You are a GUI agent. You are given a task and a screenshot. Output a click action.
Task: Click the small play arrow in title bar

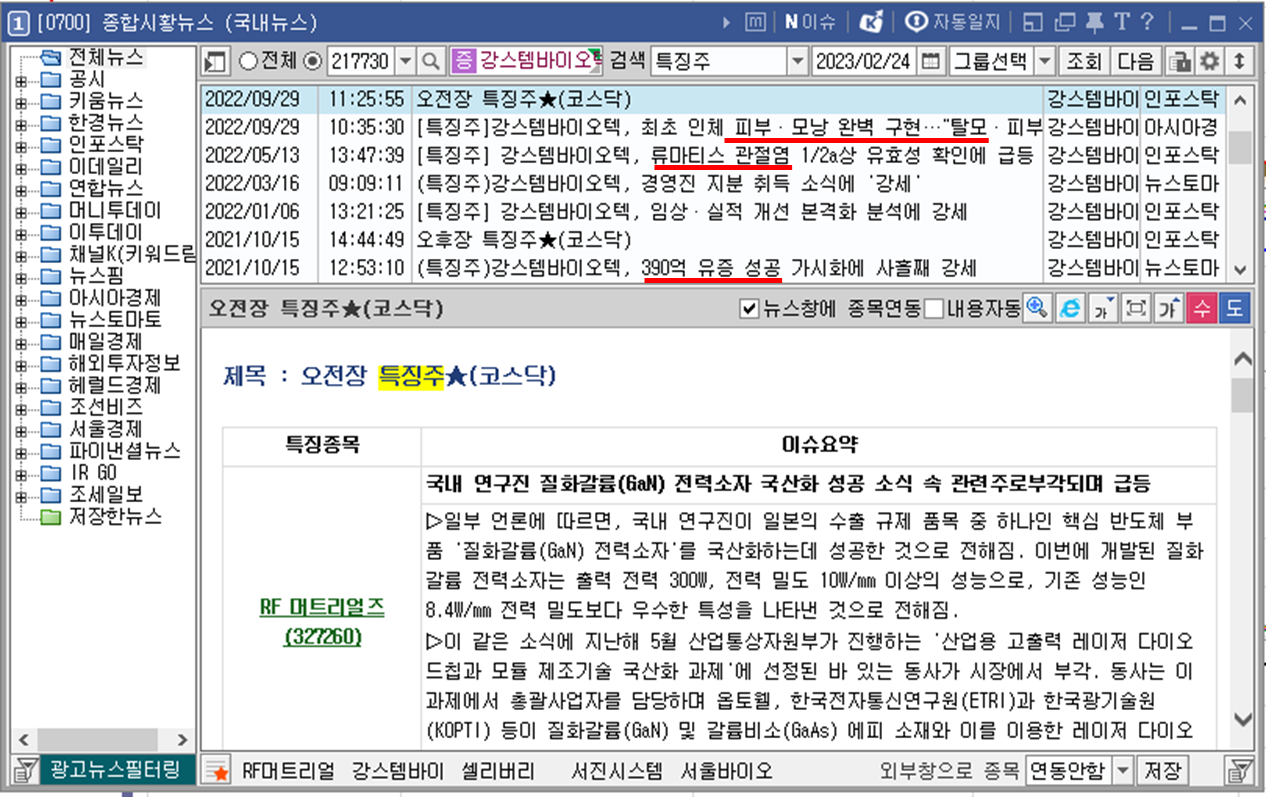pos(727,22)
